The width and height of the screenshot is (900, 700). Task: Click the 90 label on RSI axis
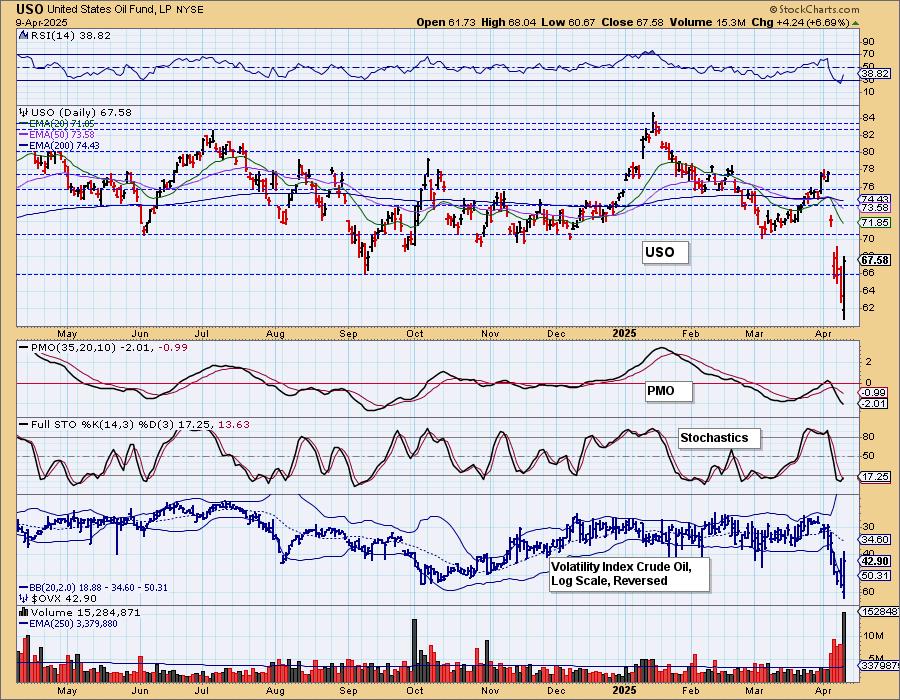[868, 41]
